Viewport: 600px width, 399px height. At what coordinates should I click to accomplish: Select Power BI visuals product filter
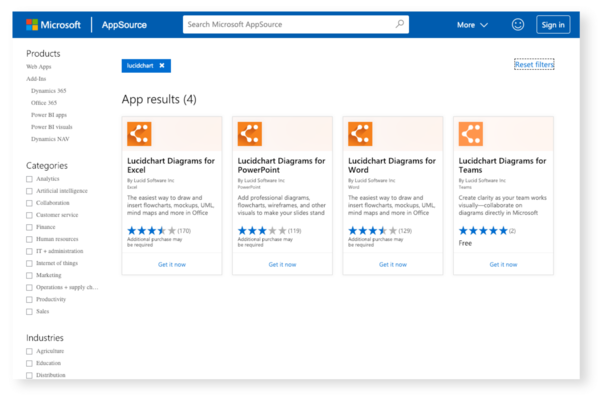(52, 127)
